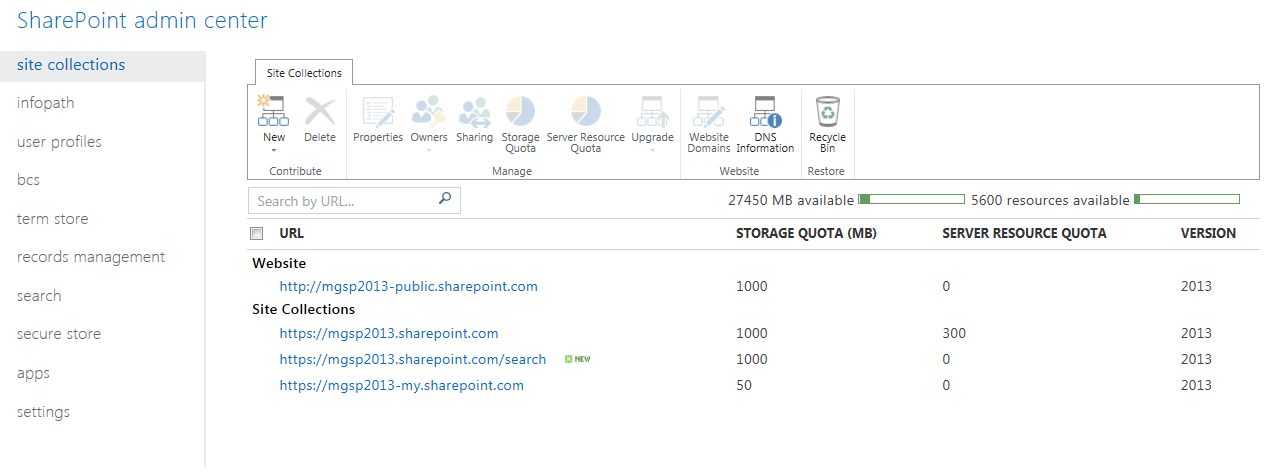This screenshot has height=472, width=1275.
Task: Go to infopath in the sidebar
Action: pyautogui.click(x=46, y=103)
